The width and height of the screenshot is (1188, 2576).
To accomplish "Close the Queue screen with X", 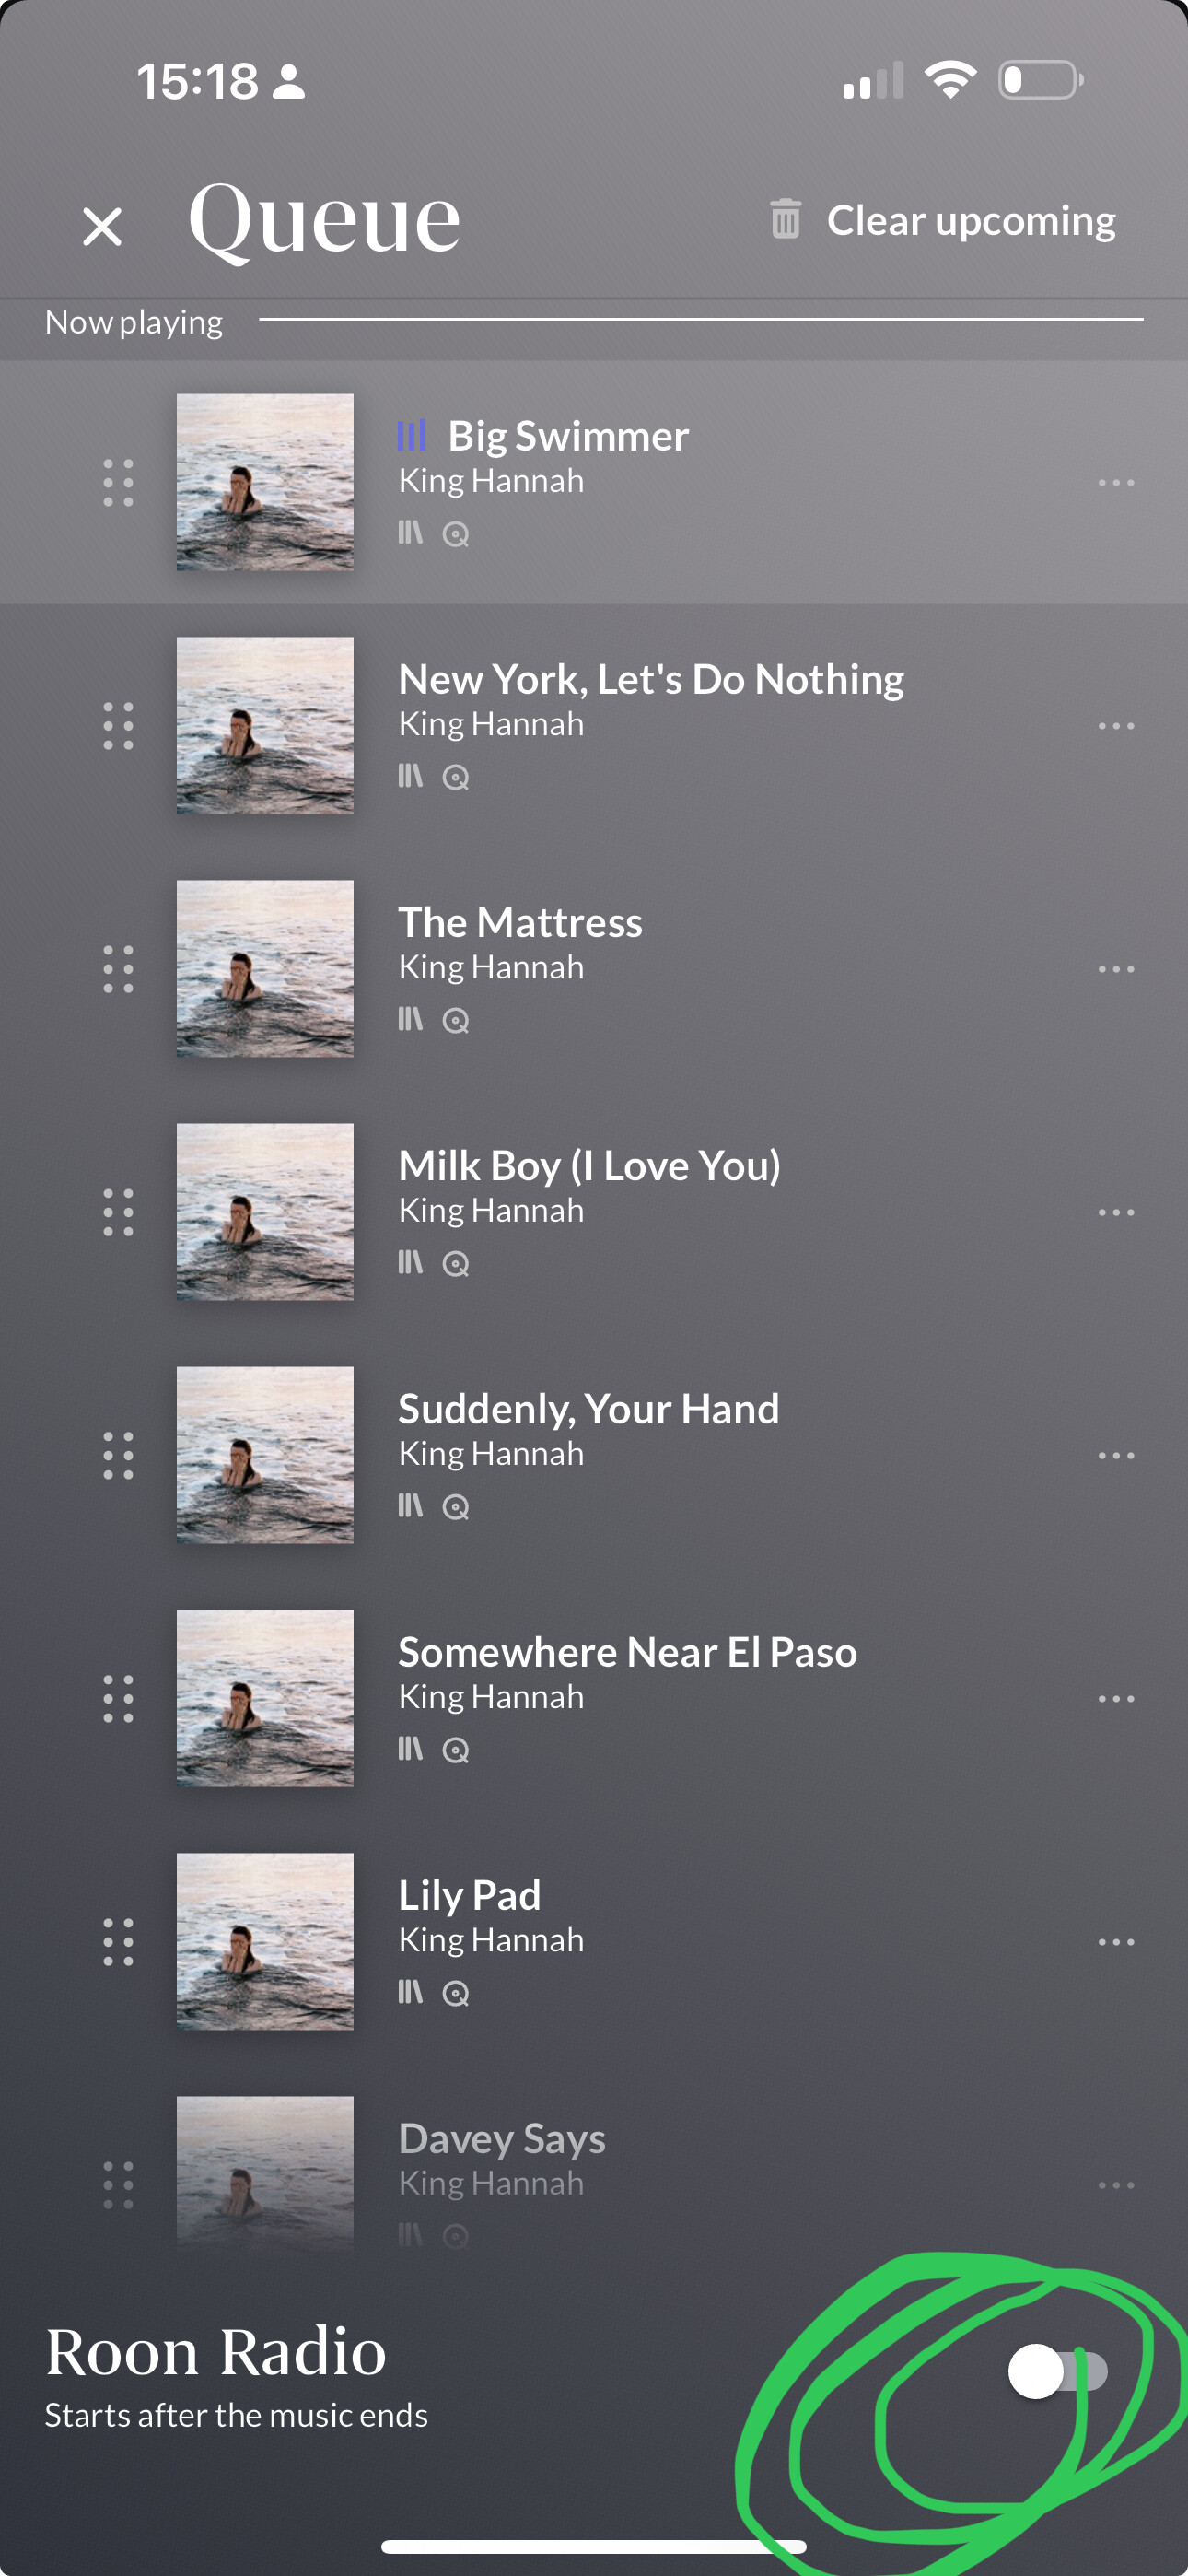I will click(x=102, y=226).
